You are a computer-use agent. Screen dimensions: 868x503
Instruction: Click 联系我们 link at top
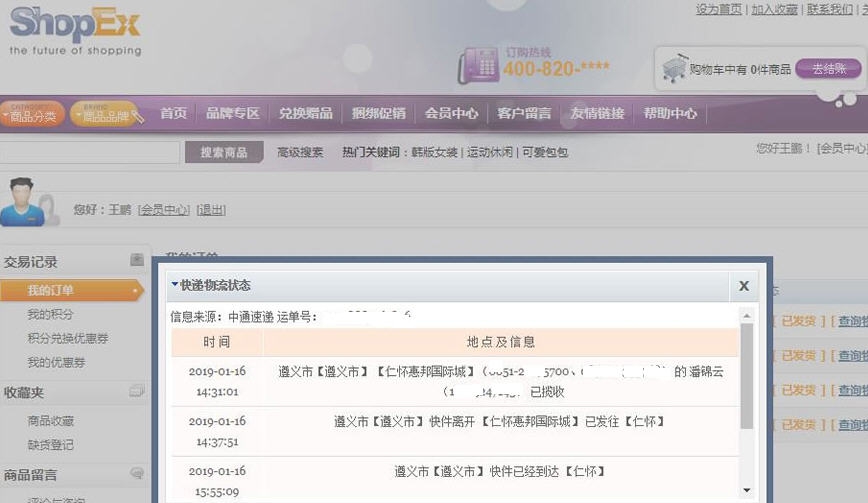pos(829,9)
